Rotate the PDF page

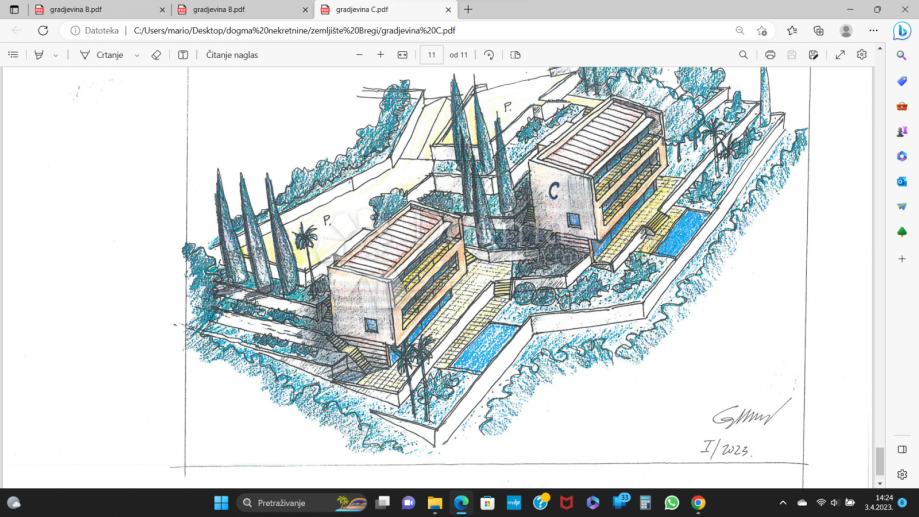click(x=489, y=55)
